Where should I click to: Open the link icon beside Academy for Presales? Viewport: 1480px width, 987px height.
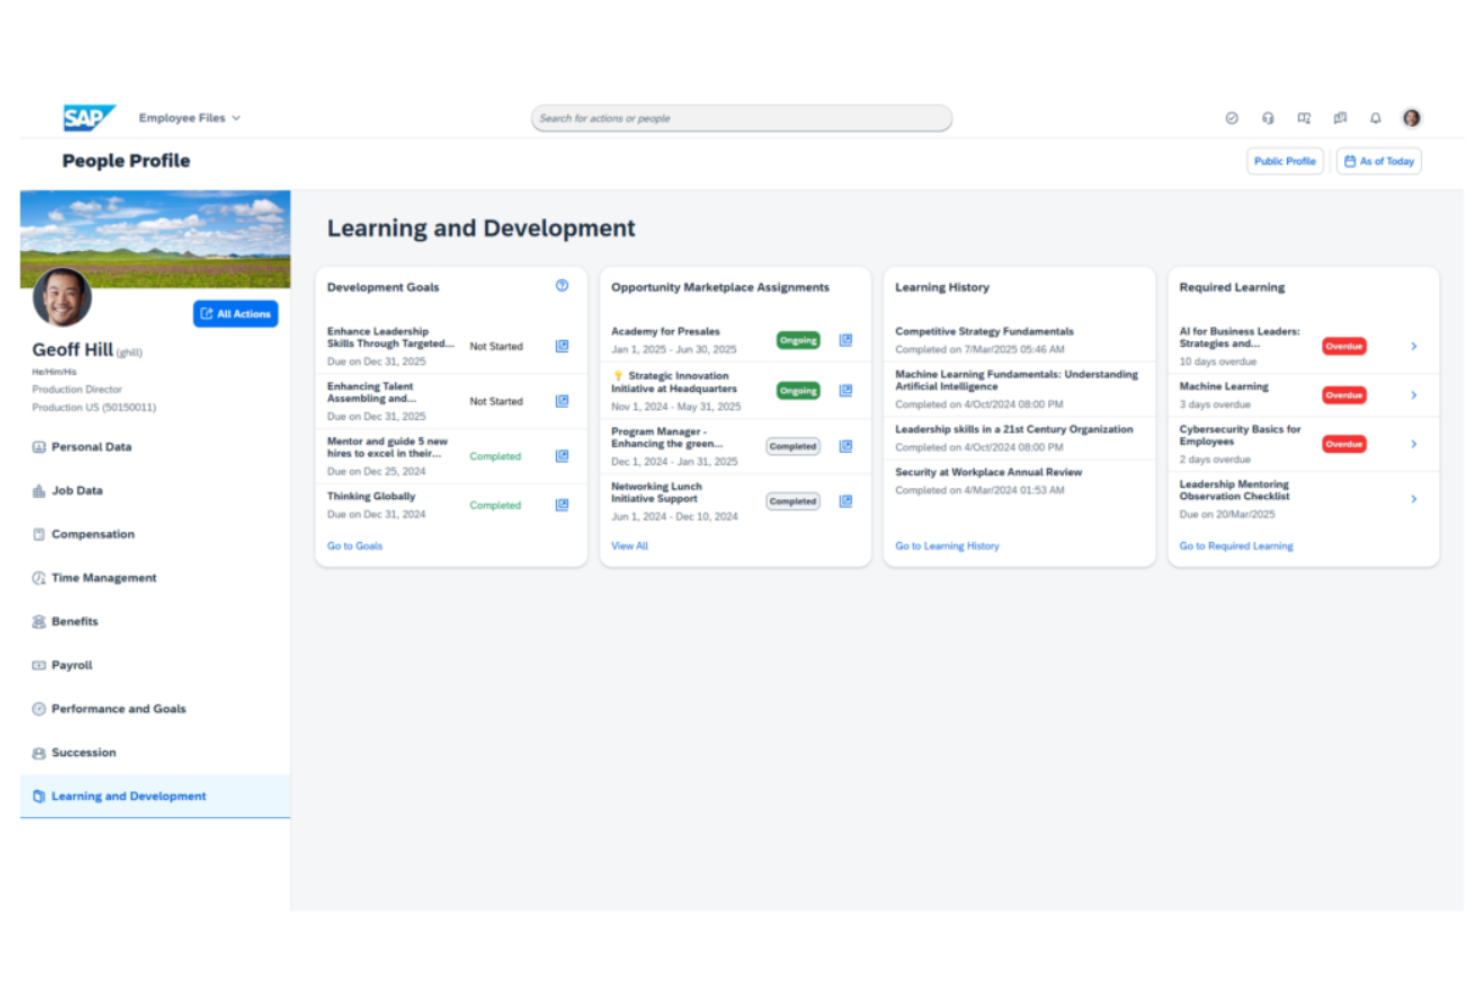845,340
